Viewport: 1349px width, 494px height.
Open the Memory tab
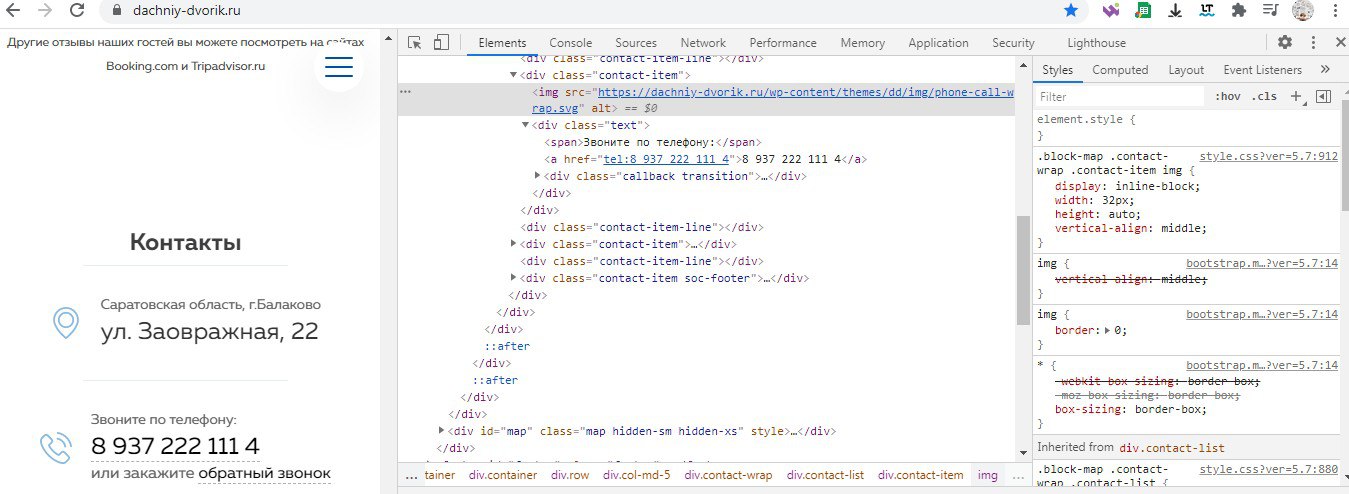tap(862, 43)
